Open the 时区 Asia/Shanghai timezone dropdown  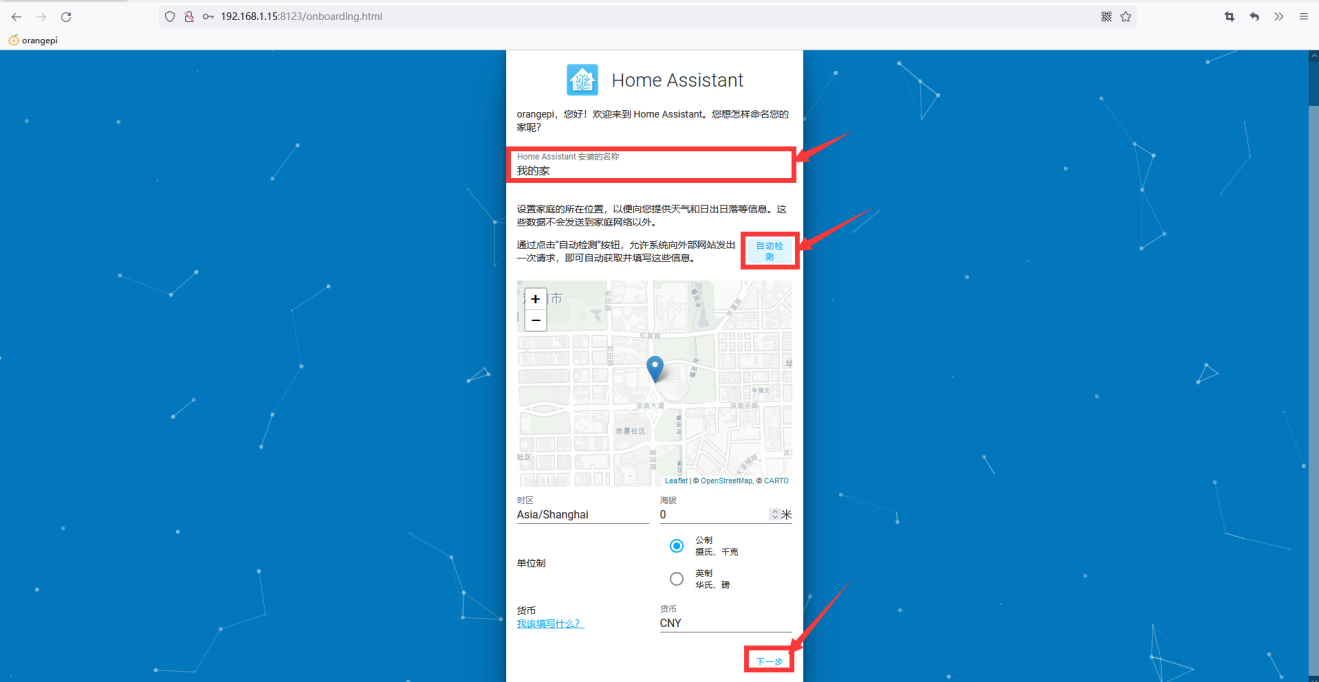click(x=582, y=515)
